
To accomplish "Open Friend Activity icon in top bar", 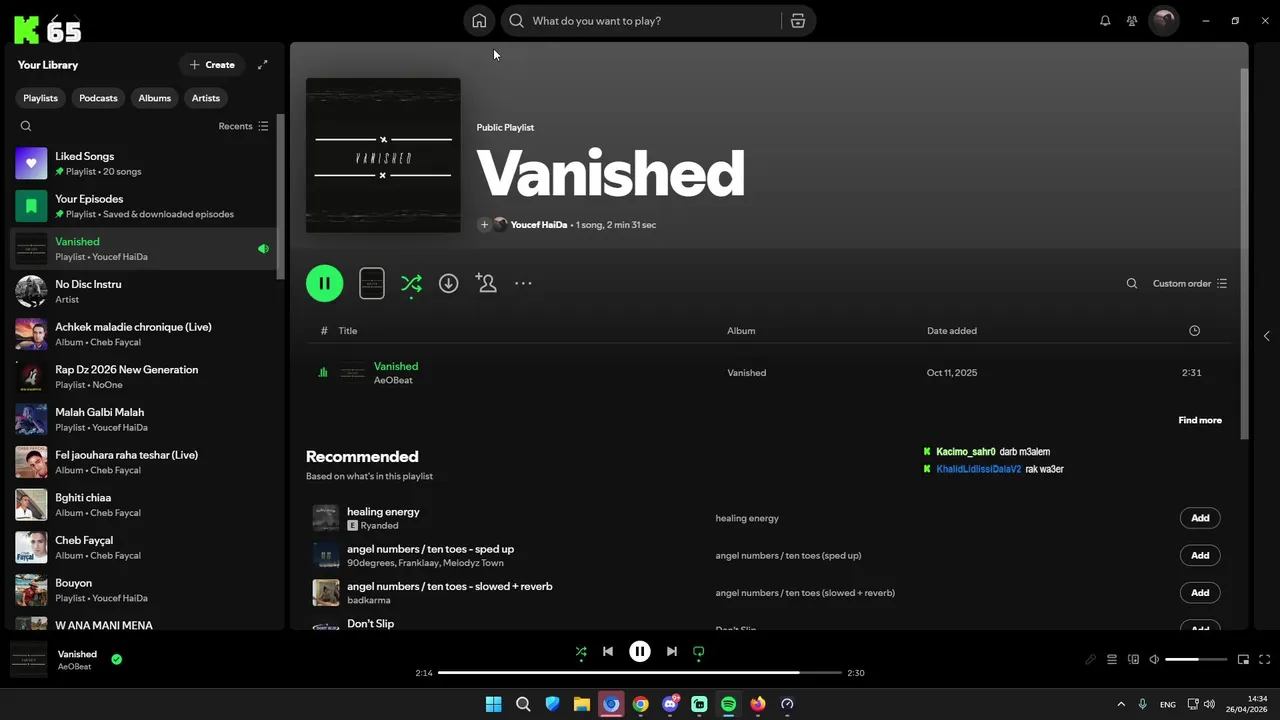I will click(x=1132, y=20).
